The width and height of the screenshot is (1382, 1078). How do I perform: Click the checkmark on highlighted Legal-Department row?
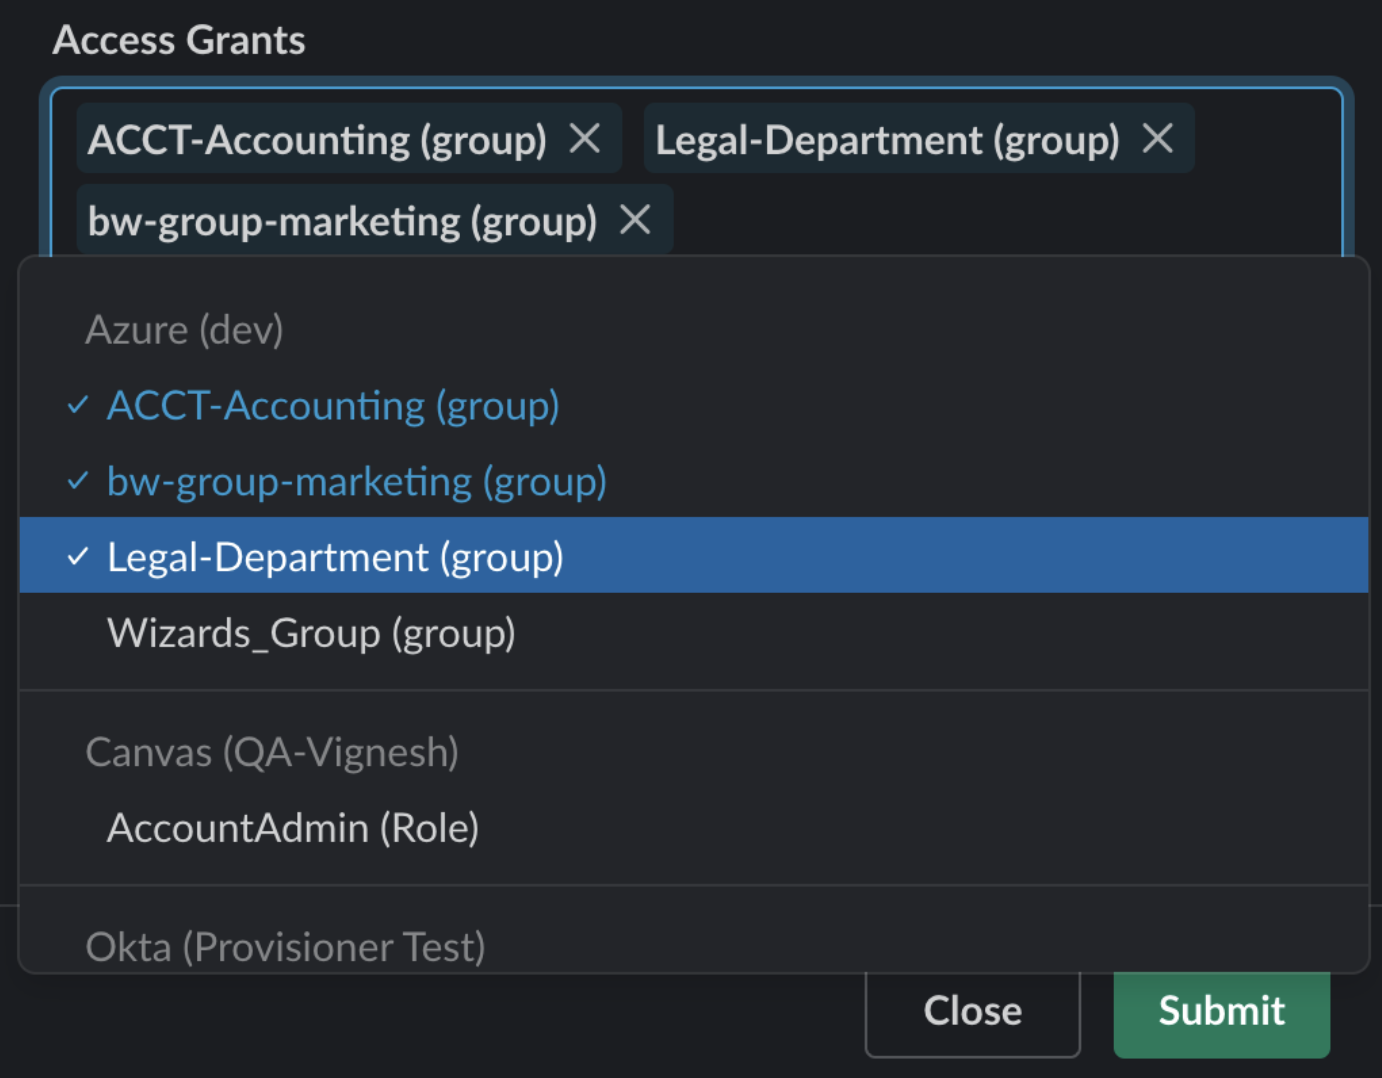pyautogui.click(x=78, y=557)
